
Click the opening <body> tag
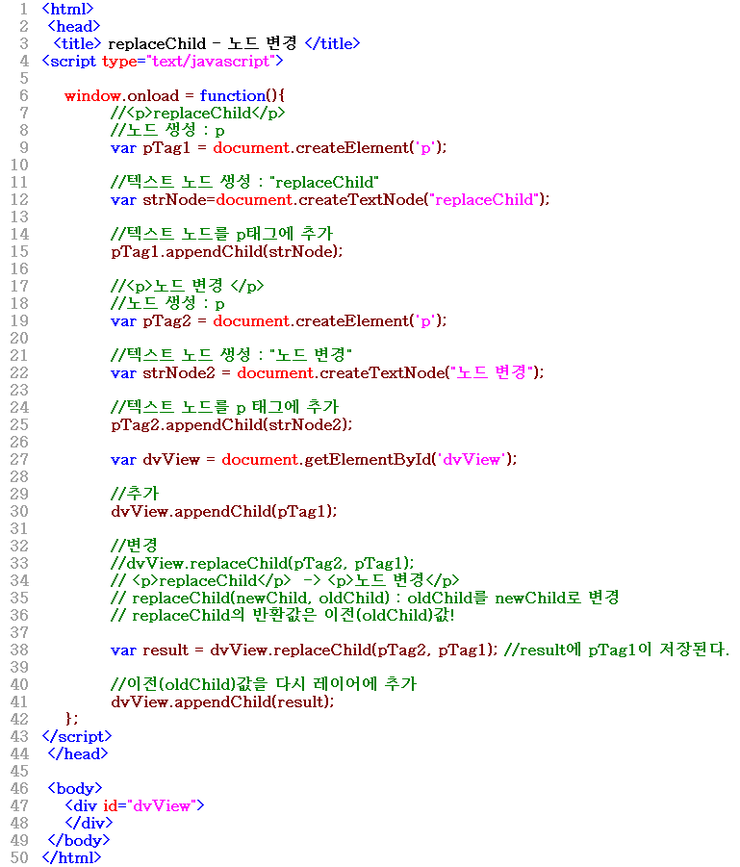click(75, 788)
